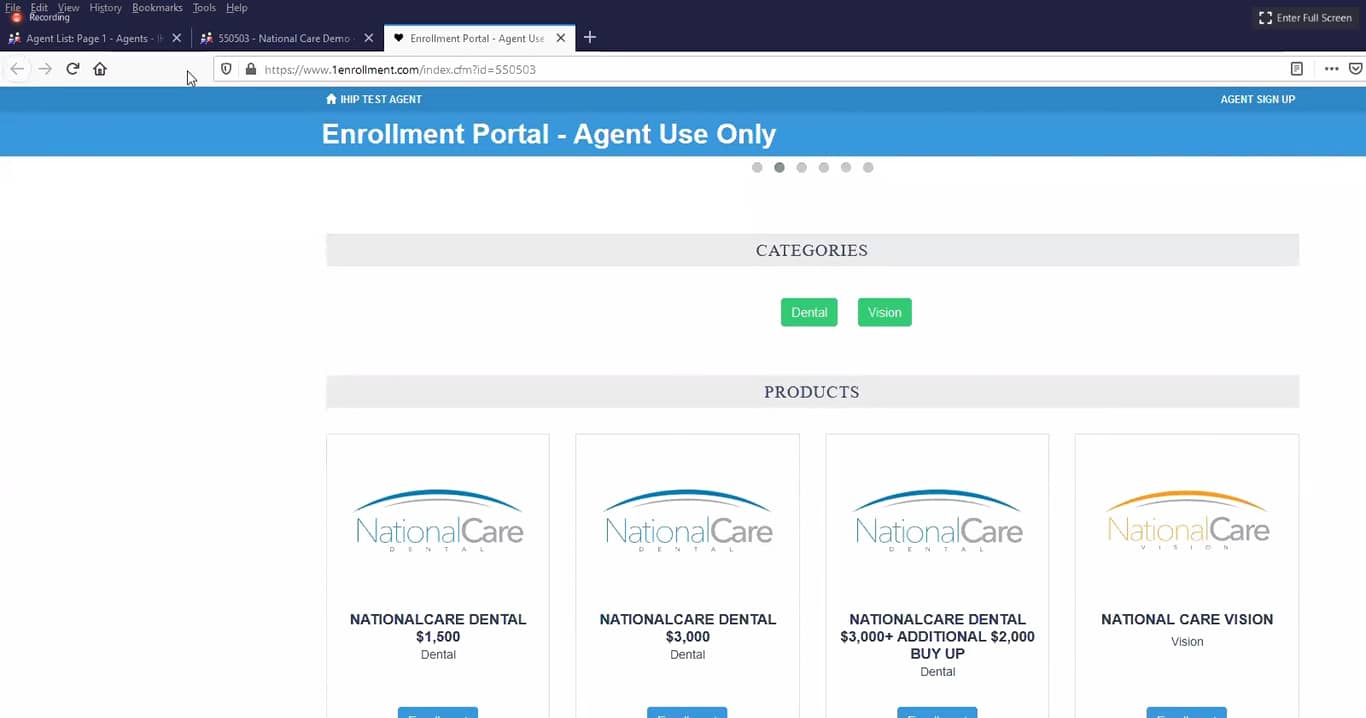Open the Bookmarks menu

point(157,7)
